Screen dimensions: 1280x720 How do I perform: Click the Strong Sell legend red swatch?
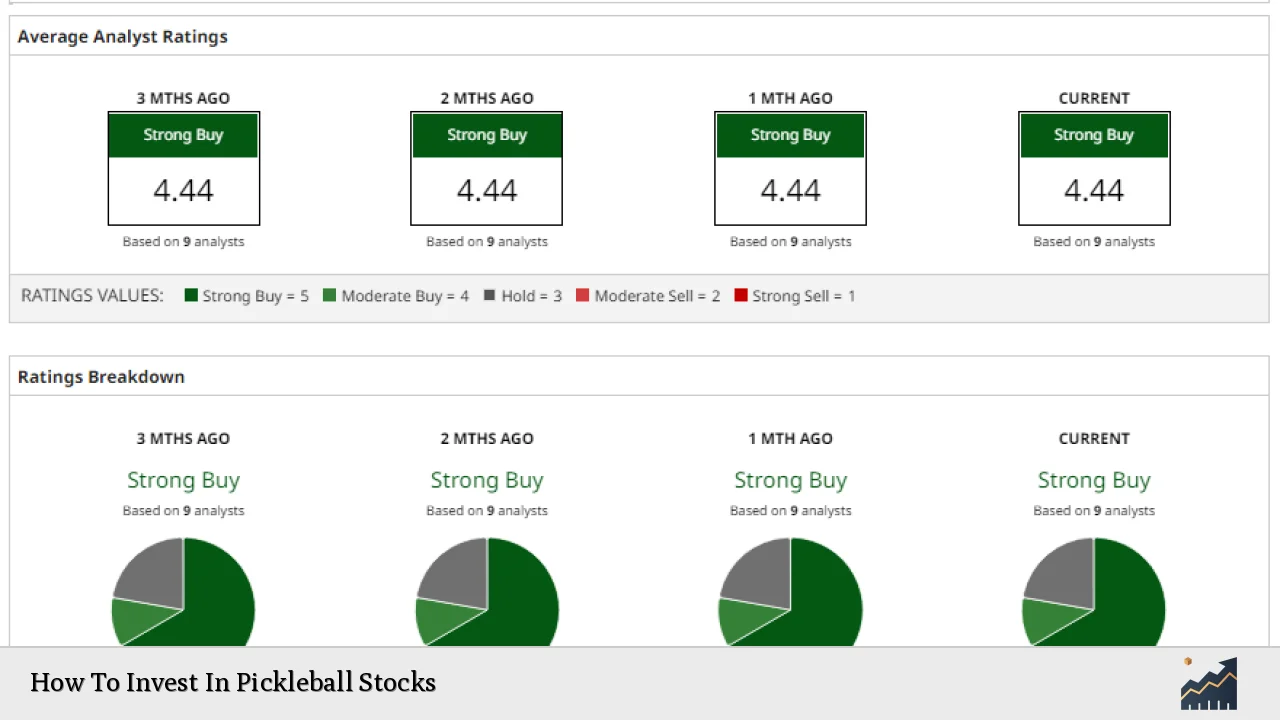[x=741, y=295]
